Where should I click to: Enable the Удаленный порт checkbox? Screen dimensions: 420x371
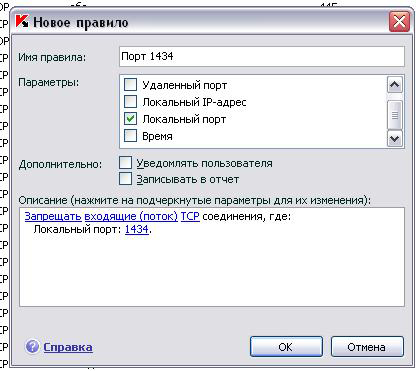coord(130,85)
